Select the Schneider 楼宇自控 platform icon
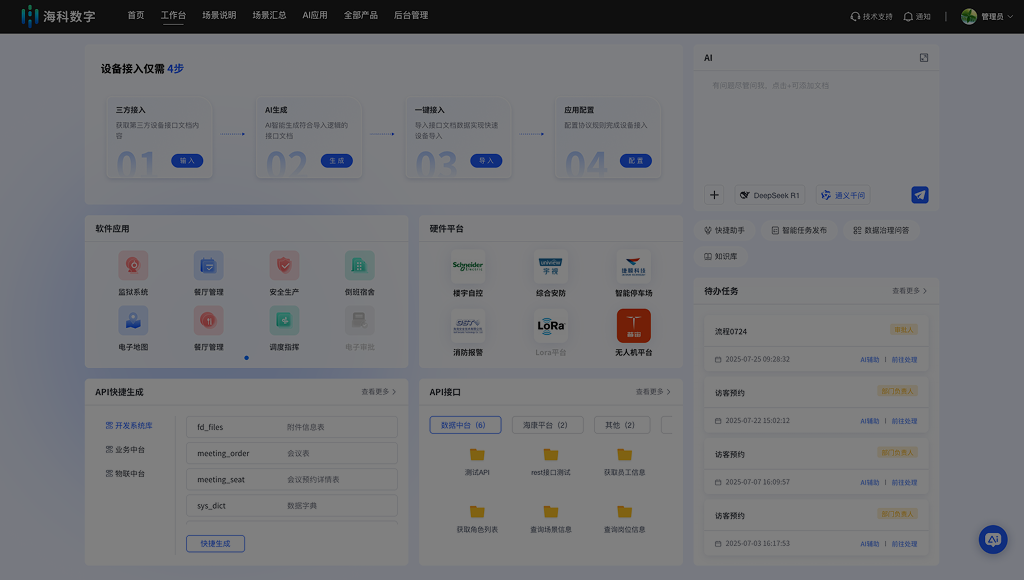 click(x=467, y=266)
